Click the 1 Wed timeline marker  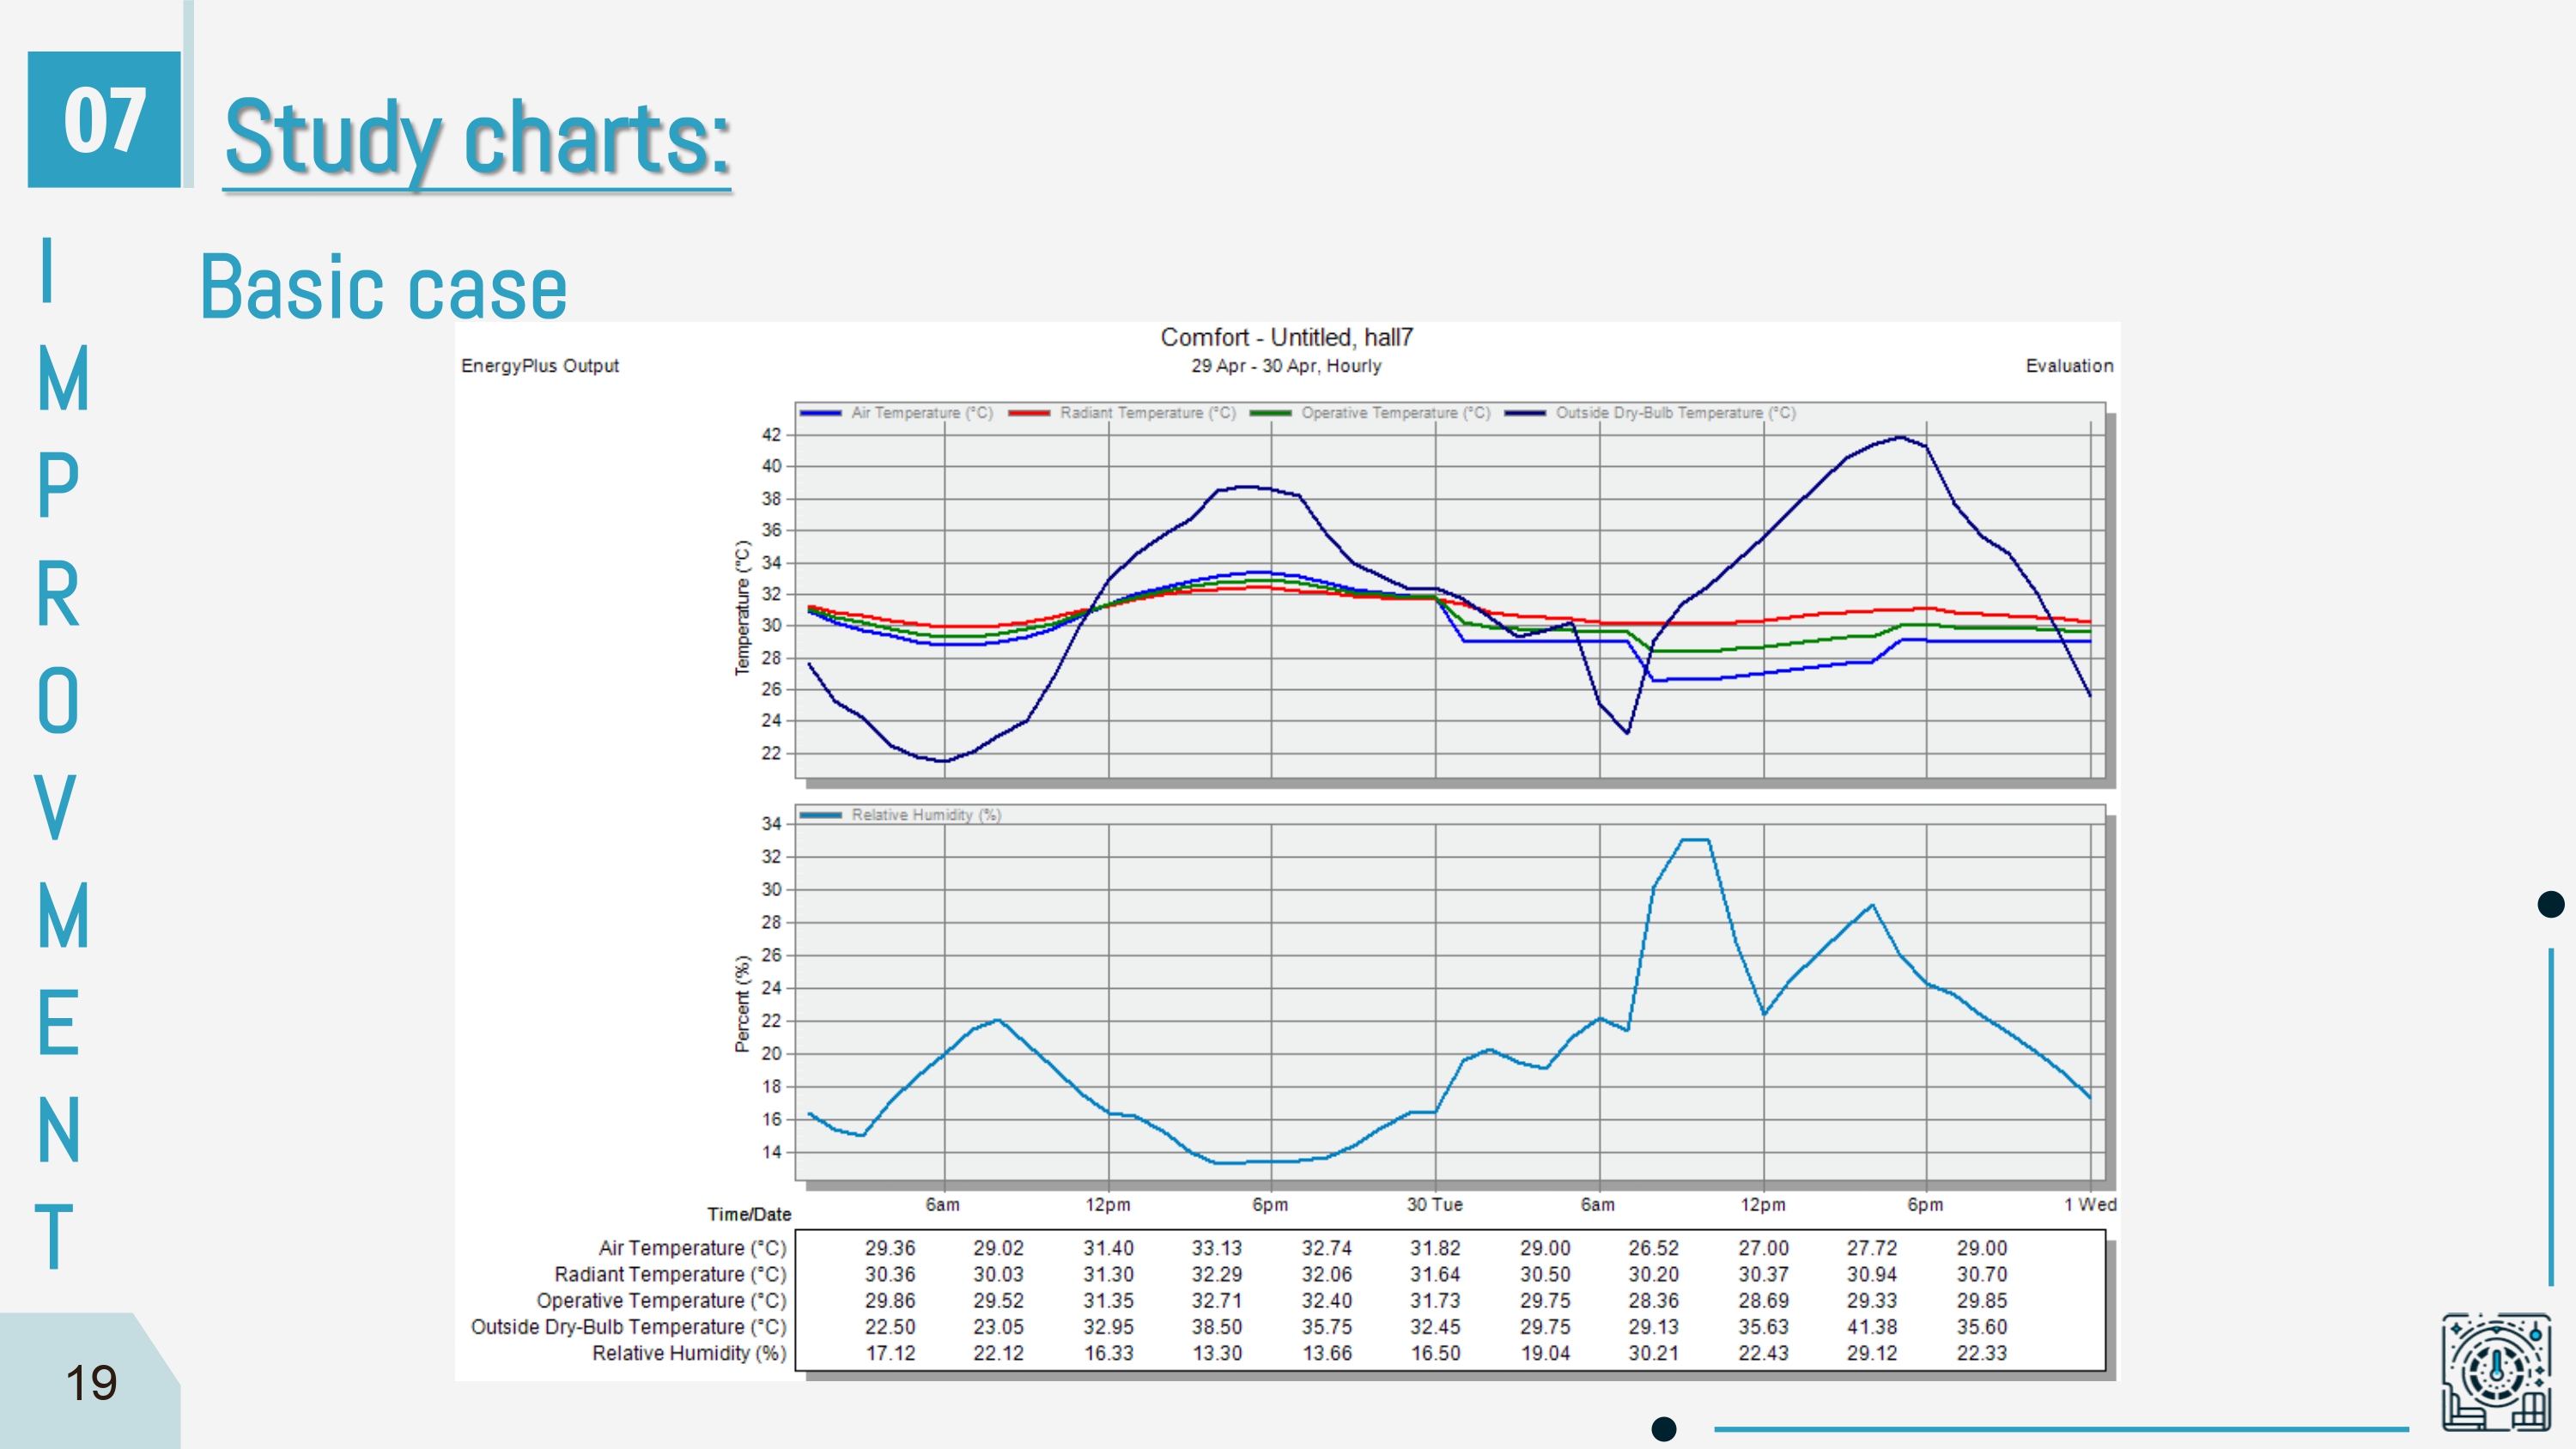point(2089,1204)
